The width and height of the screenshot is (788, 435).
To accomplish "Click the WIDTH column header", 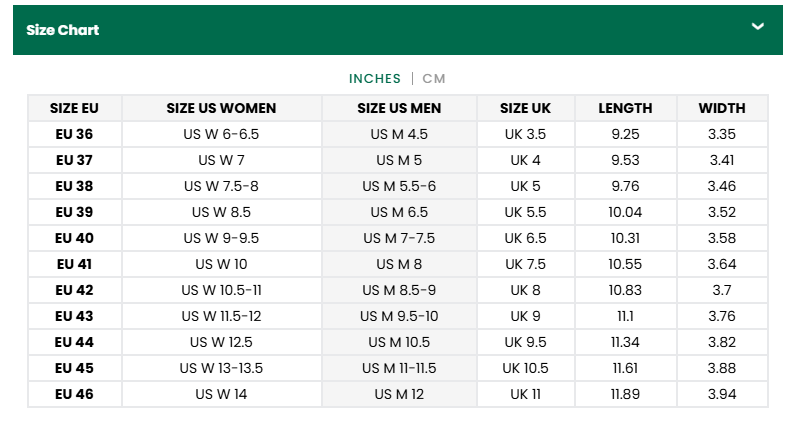I will (722, 108).
